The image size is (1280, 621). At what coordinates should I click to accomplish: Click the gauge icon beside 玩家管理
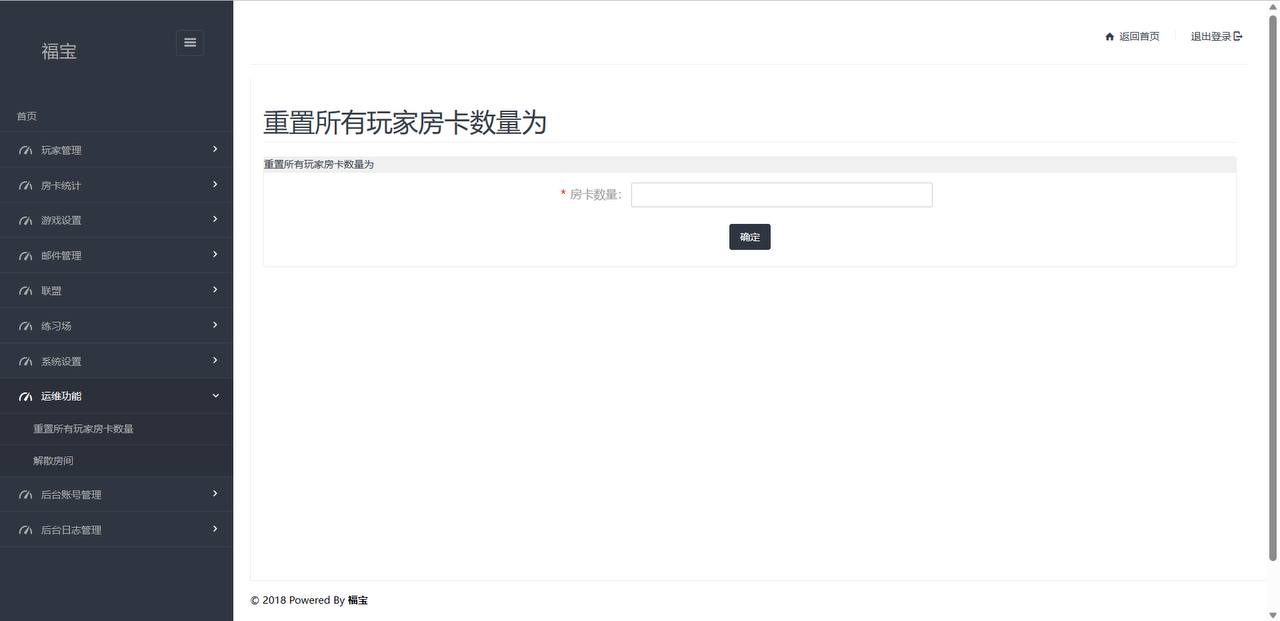pos(26,151)
